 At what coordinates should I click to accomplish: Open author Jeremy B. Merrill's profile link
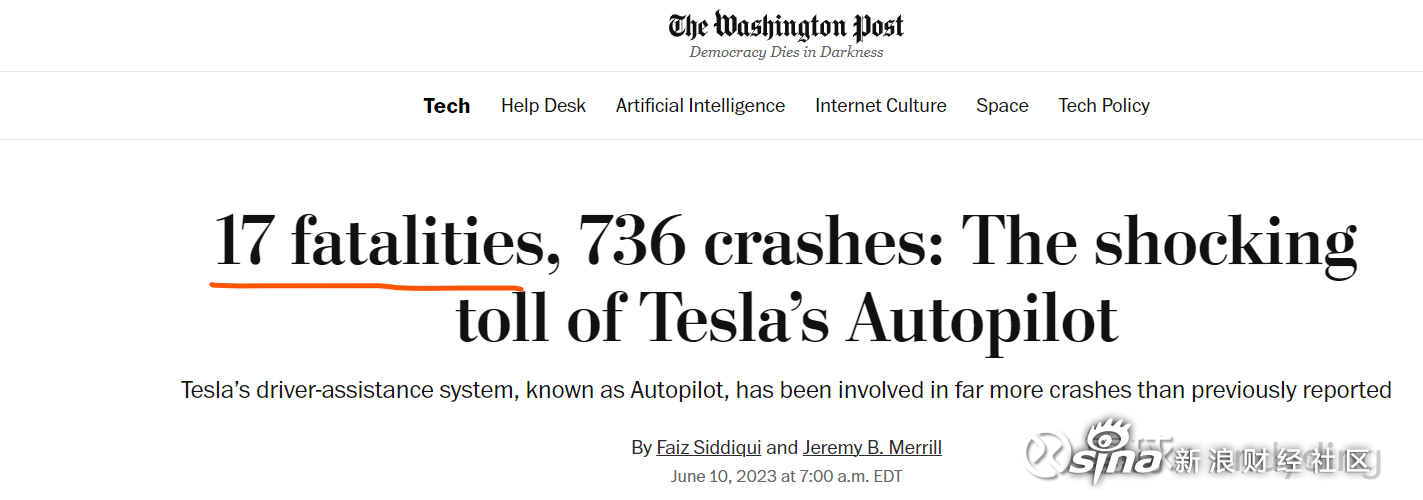(872, 448)
